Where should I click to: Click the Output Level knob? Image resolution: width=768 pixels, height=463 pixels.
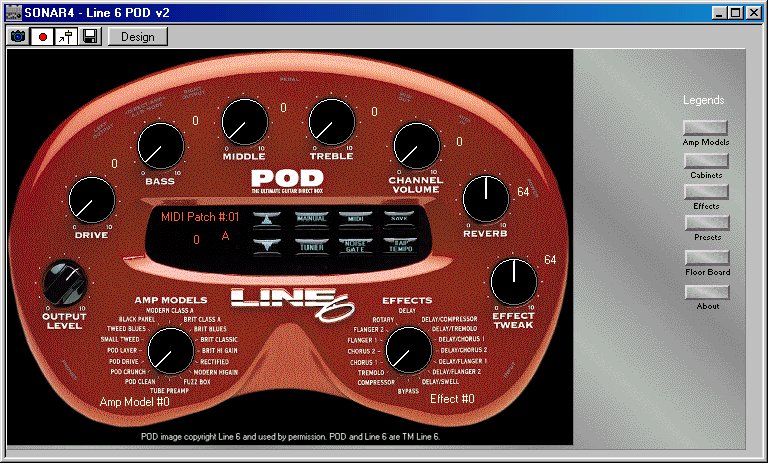pos(65,283)
